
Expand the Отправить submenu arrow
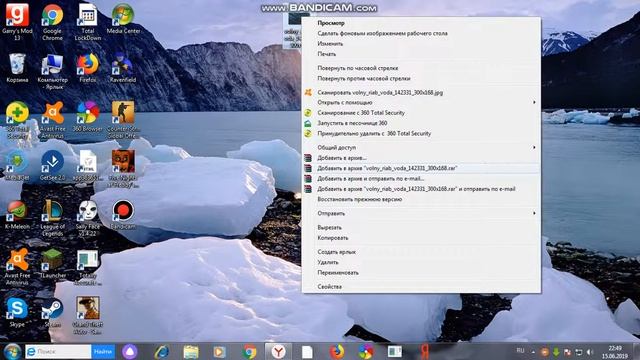click(x=534, y=213)
